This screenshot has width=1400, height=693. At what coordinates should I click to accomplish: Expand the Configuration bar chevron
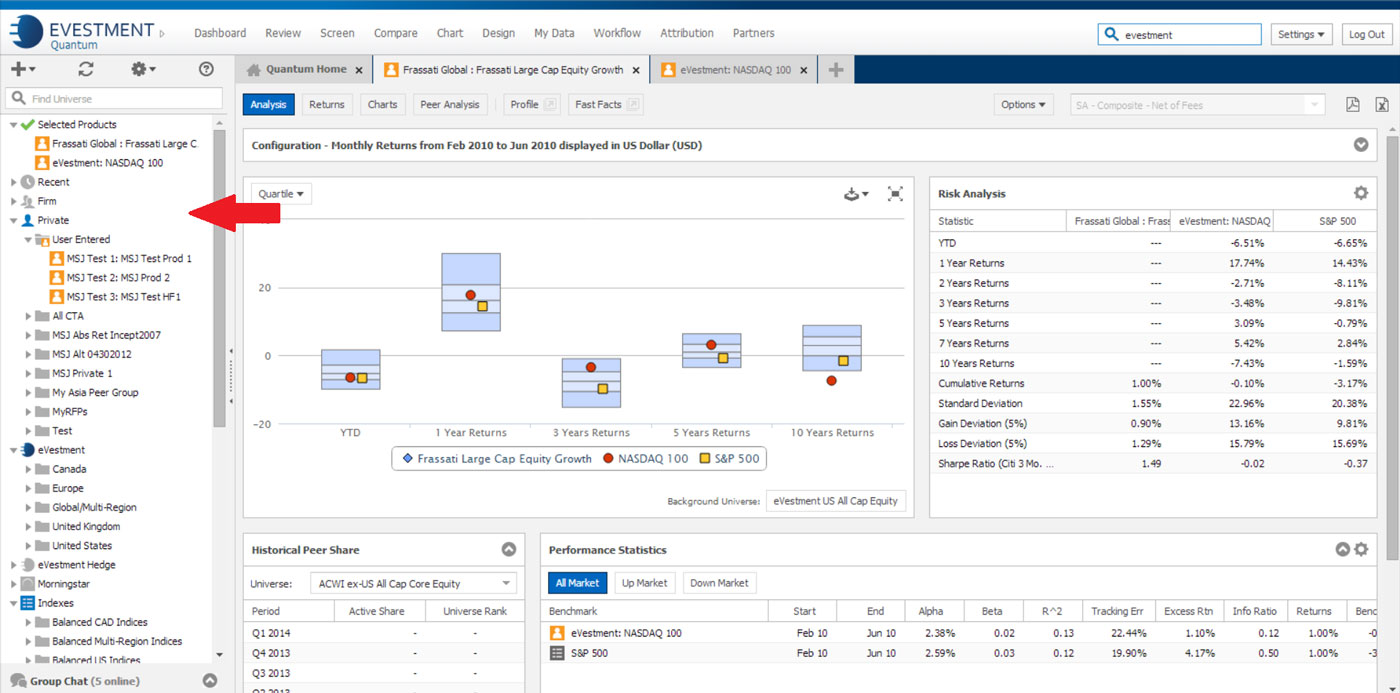pos(1361,145)
